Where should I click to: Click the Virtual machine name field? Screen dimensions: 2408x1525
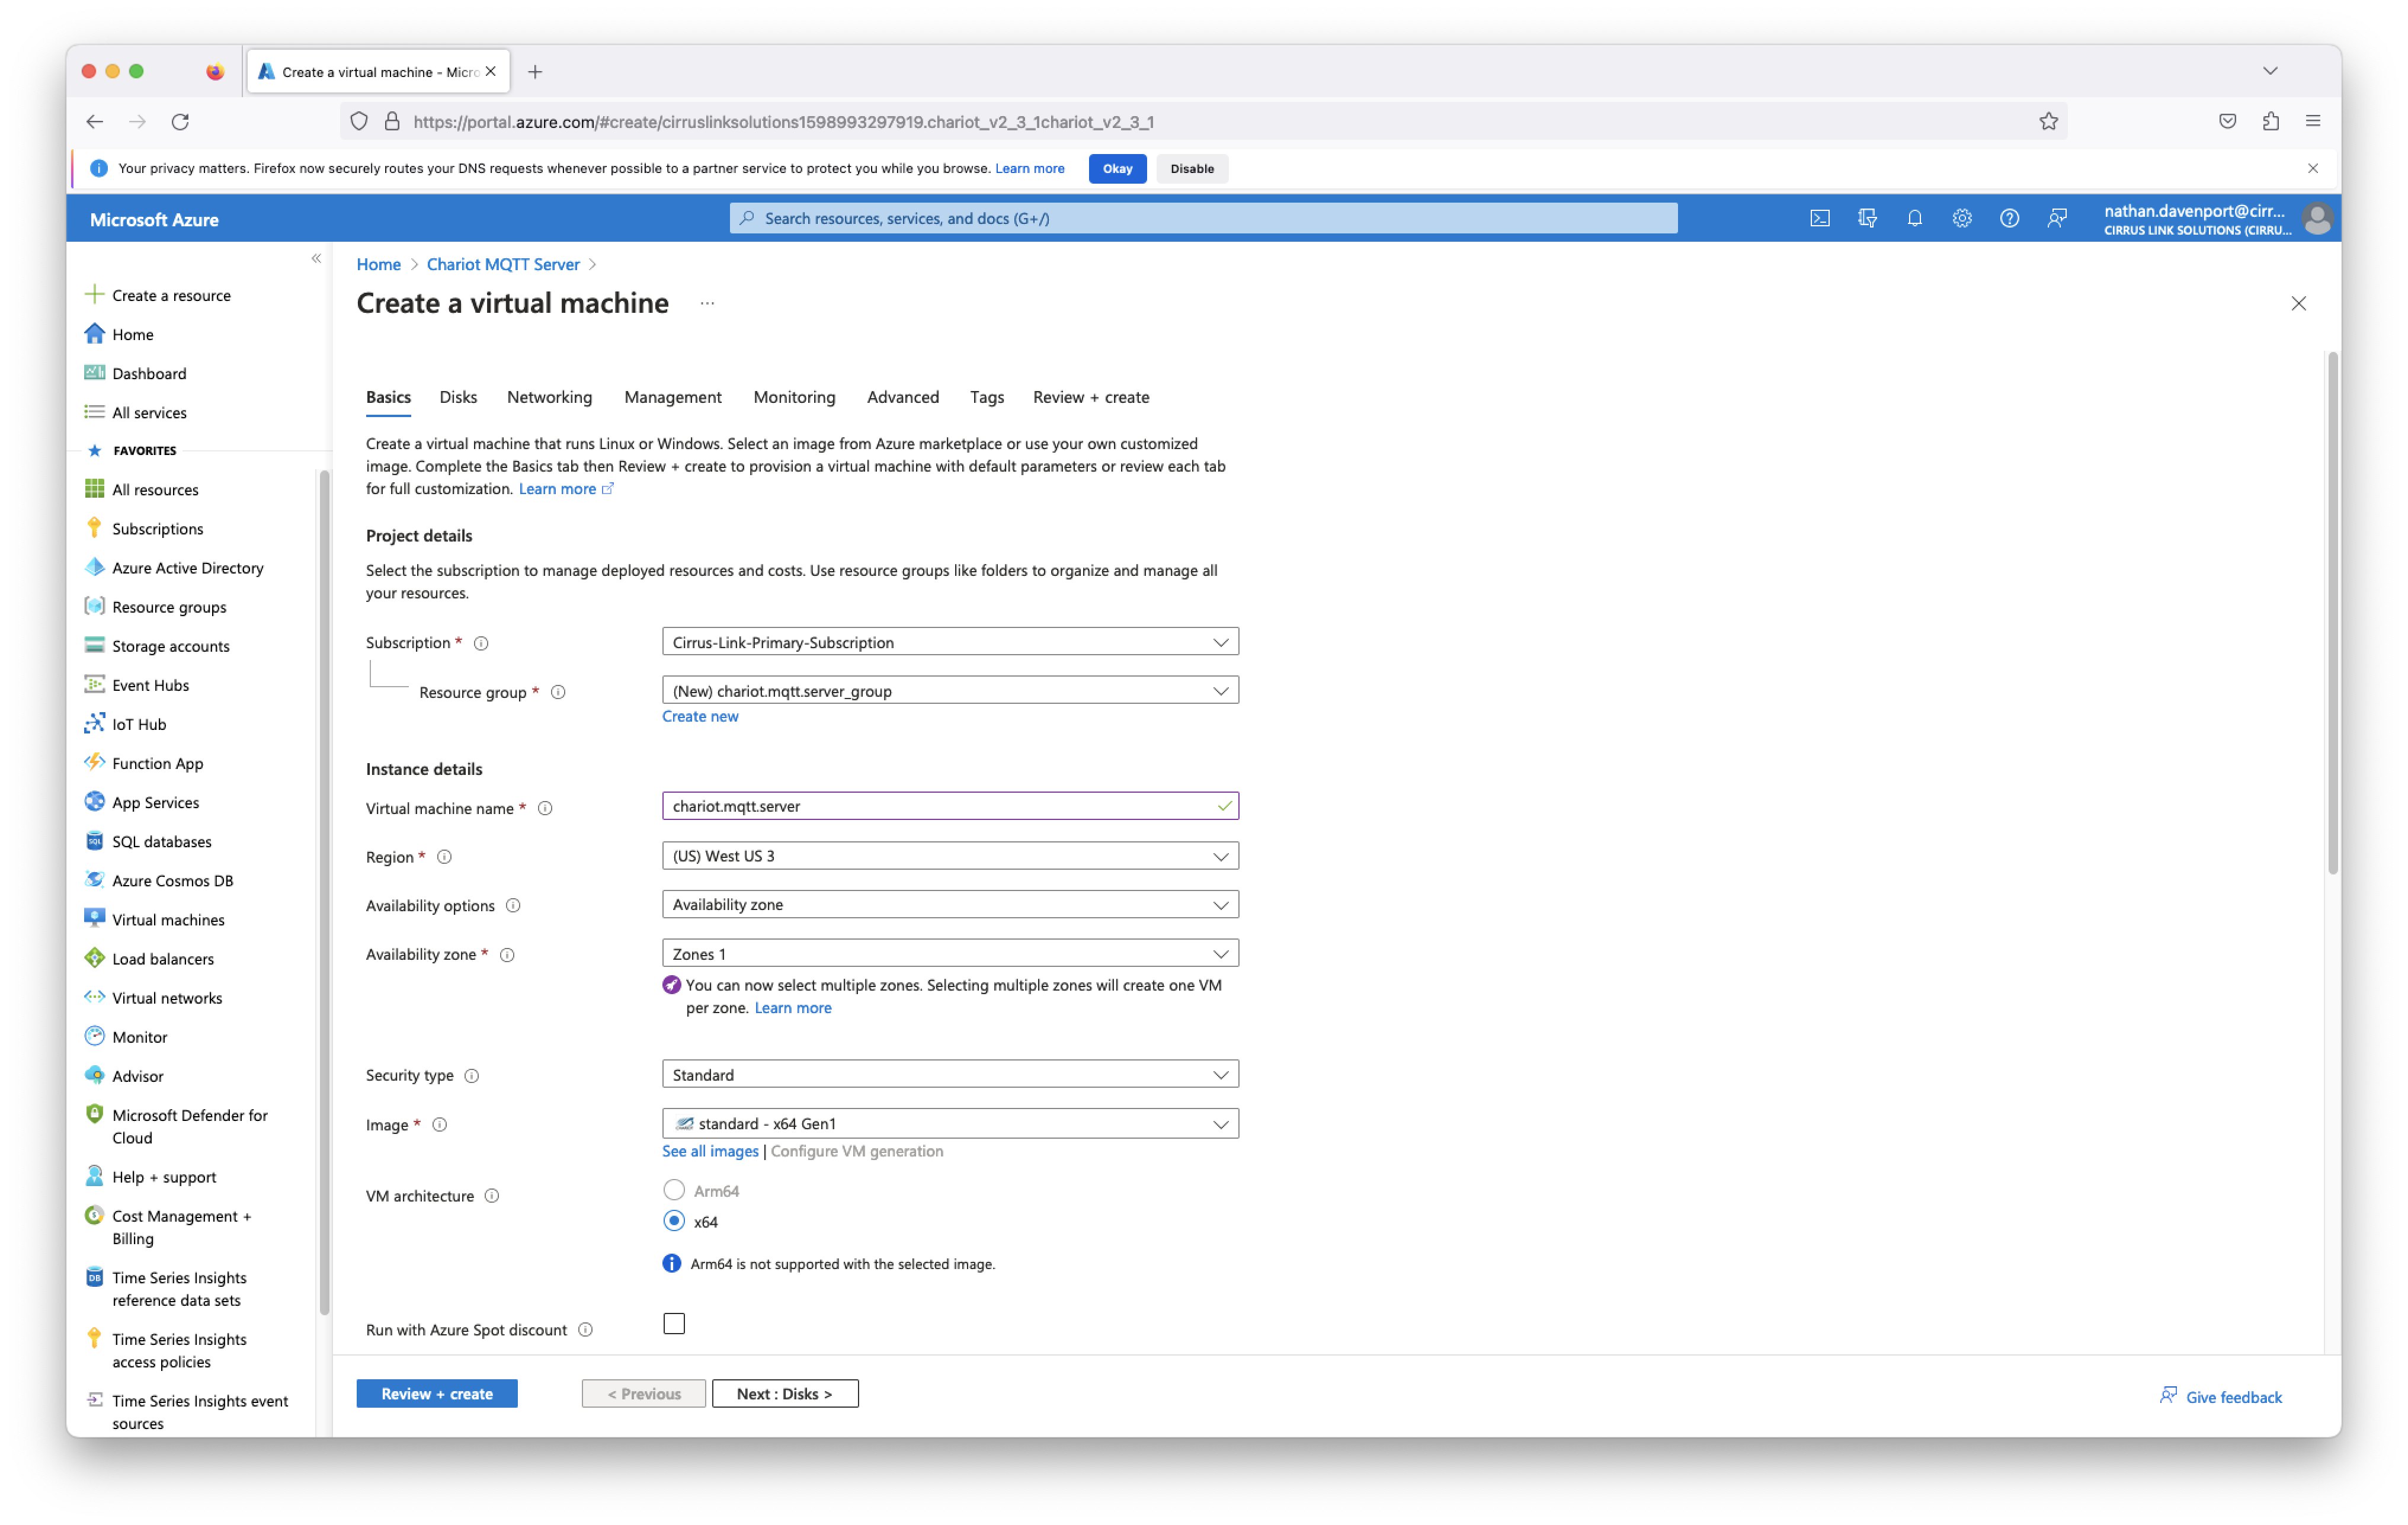pos(950,806)
